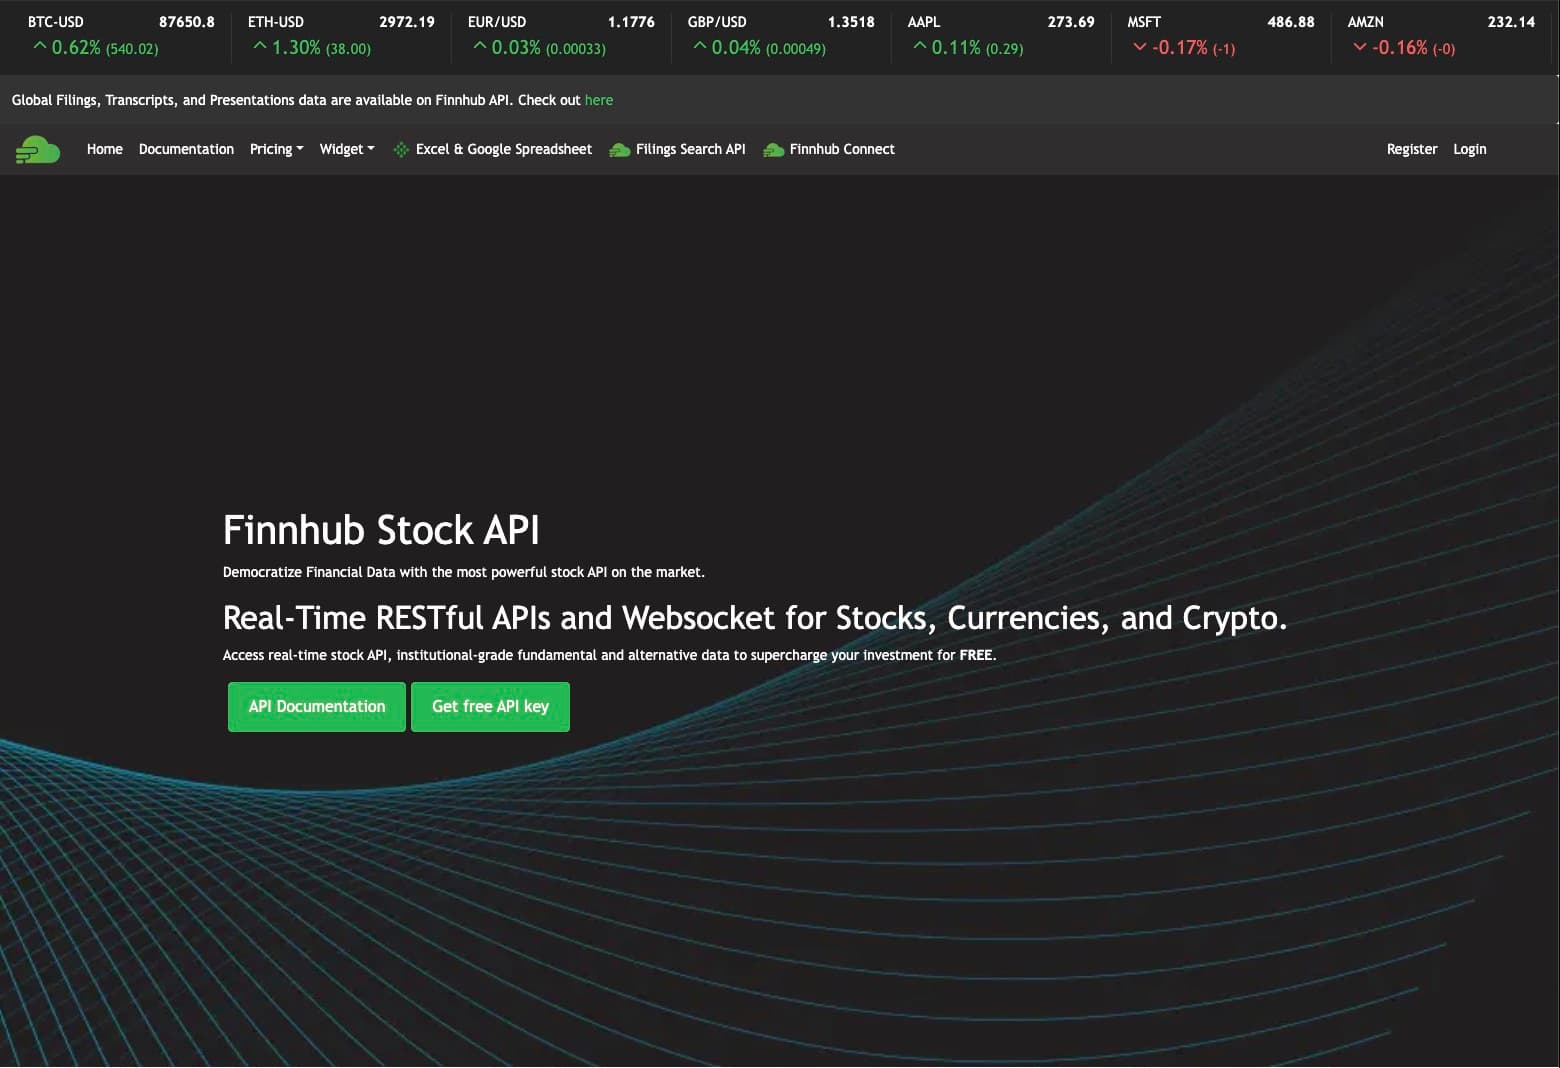Viewport: 1560px width, 1068px height.
Task: Click the green up arrow beside BTC-USD
Action: 40,44
